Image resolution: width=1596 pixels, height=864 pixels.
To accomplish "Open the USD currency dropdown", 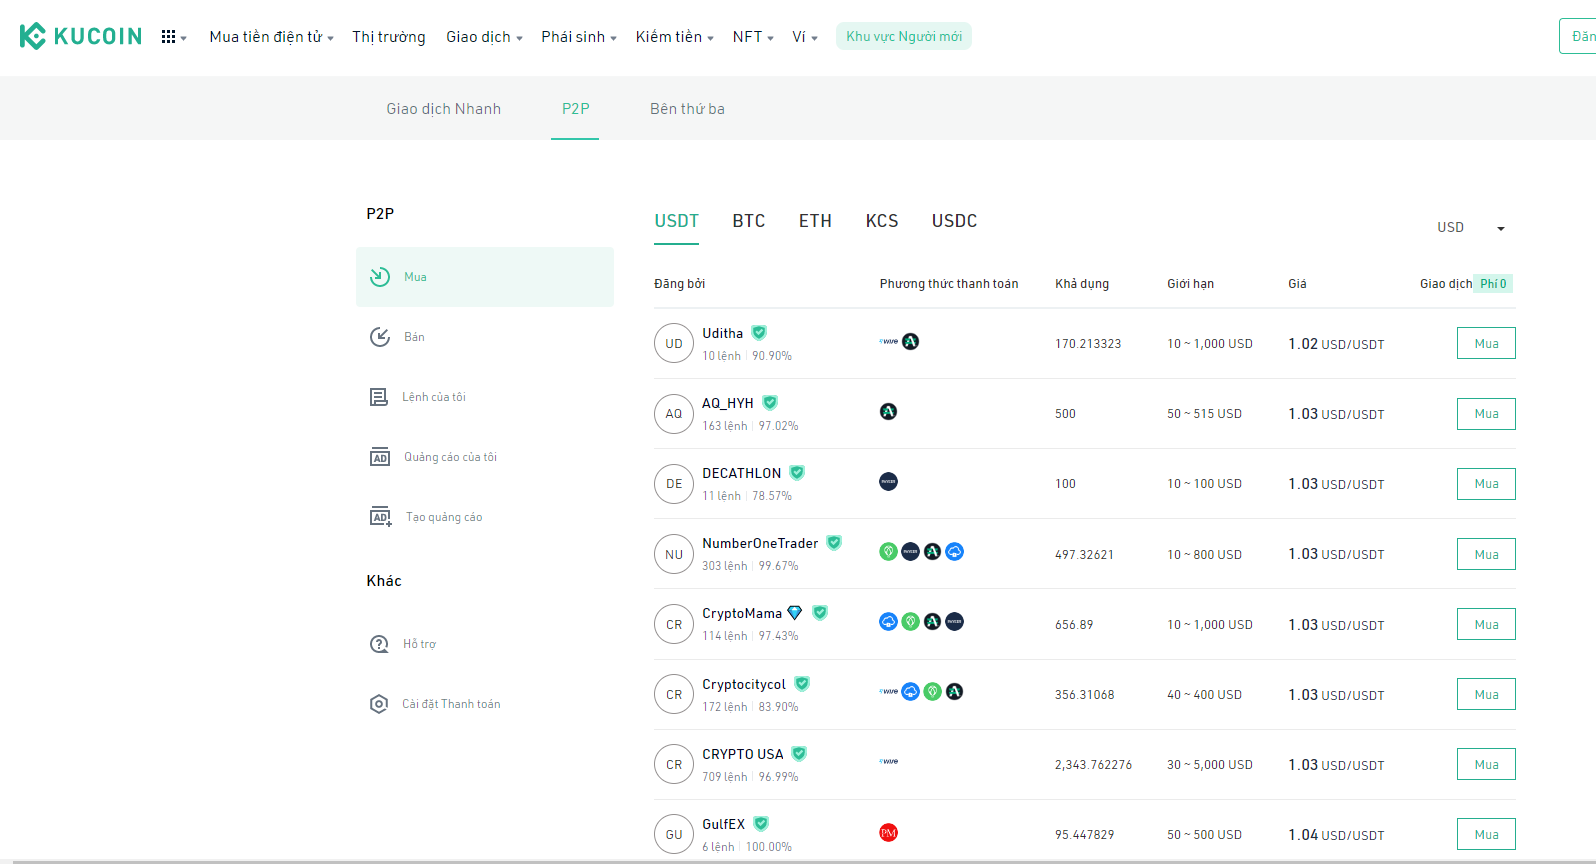I will (x=1470, y=228).
